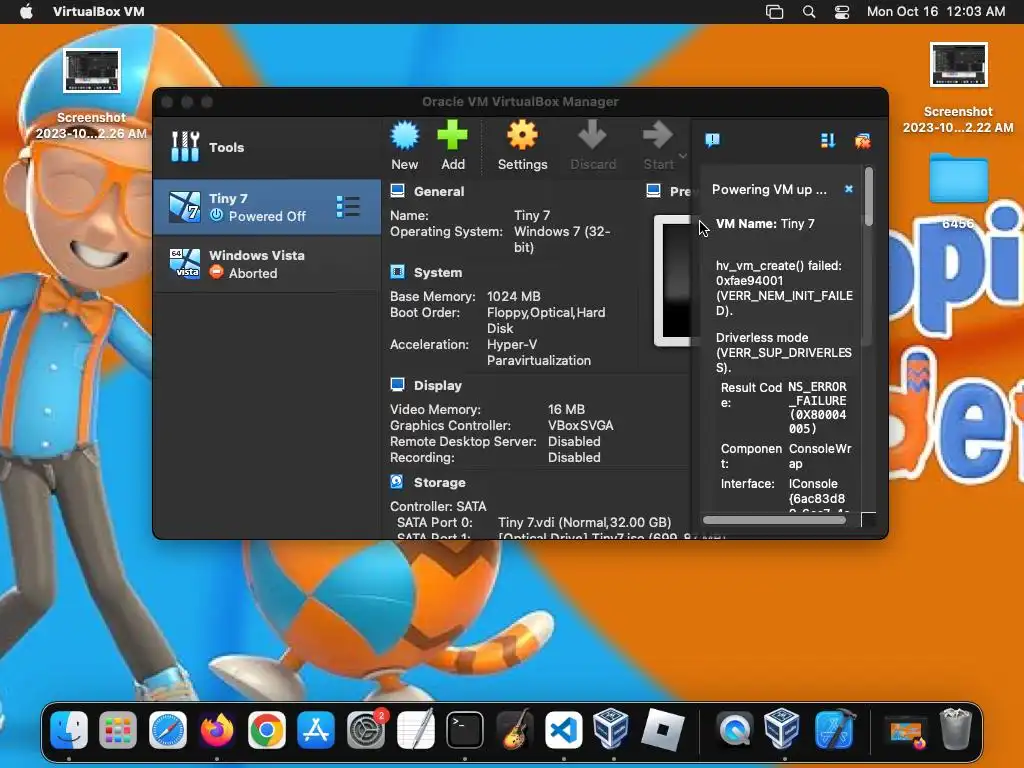This screenshot has width=1024, height=768.
Task: Dismiss the Powering VM up notification
Action: click(848, 189)
